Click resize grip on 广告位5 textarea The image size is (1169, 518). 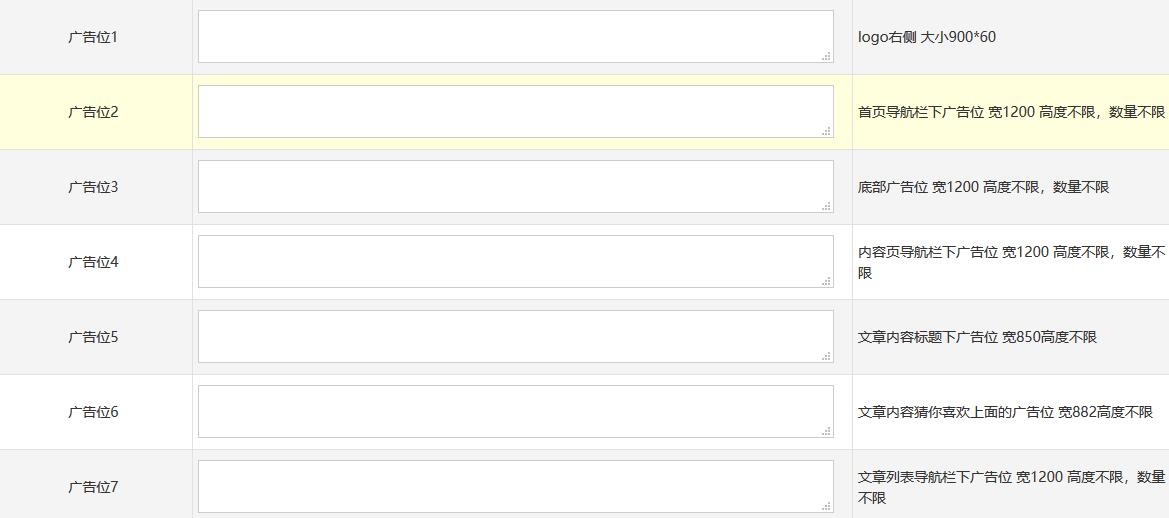826,356
